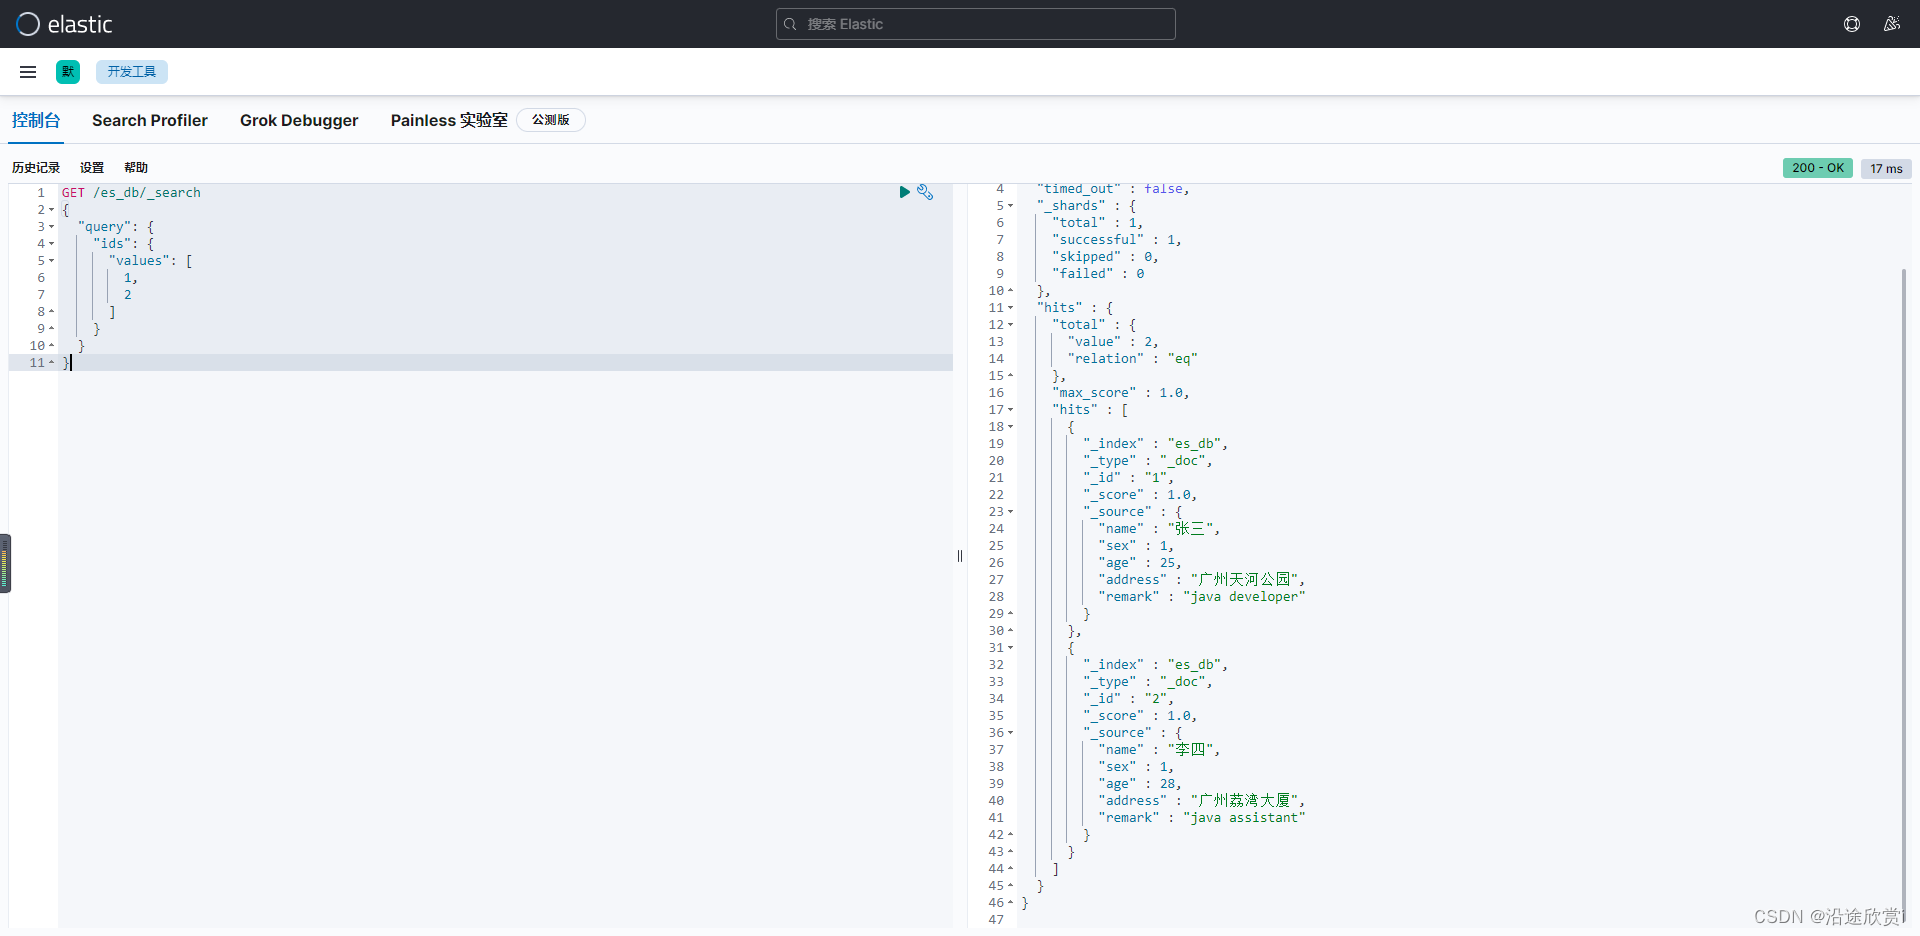The width and height of the screenshot is (1920, 936).
Task: Collapse the "ids" block on line 4
Action: pos(51,244)
